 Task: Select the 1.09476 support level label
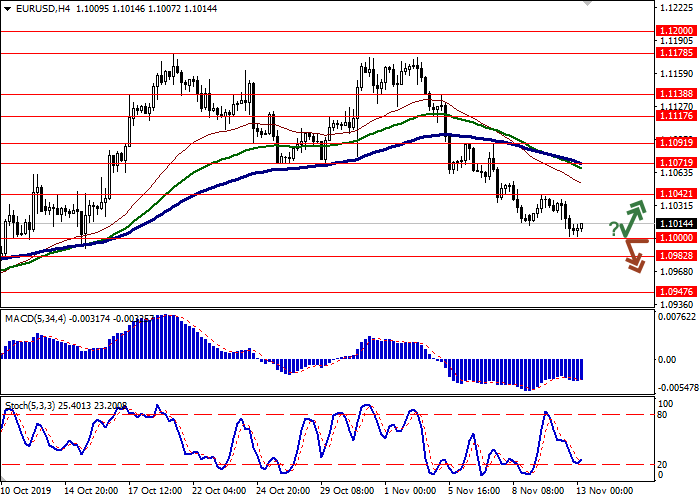coord(674,292)
